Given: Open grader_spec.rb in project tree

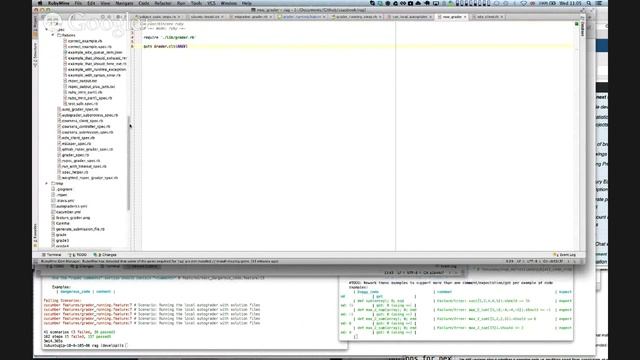Looking at the screenshot, I should click(x=73, y=156).
